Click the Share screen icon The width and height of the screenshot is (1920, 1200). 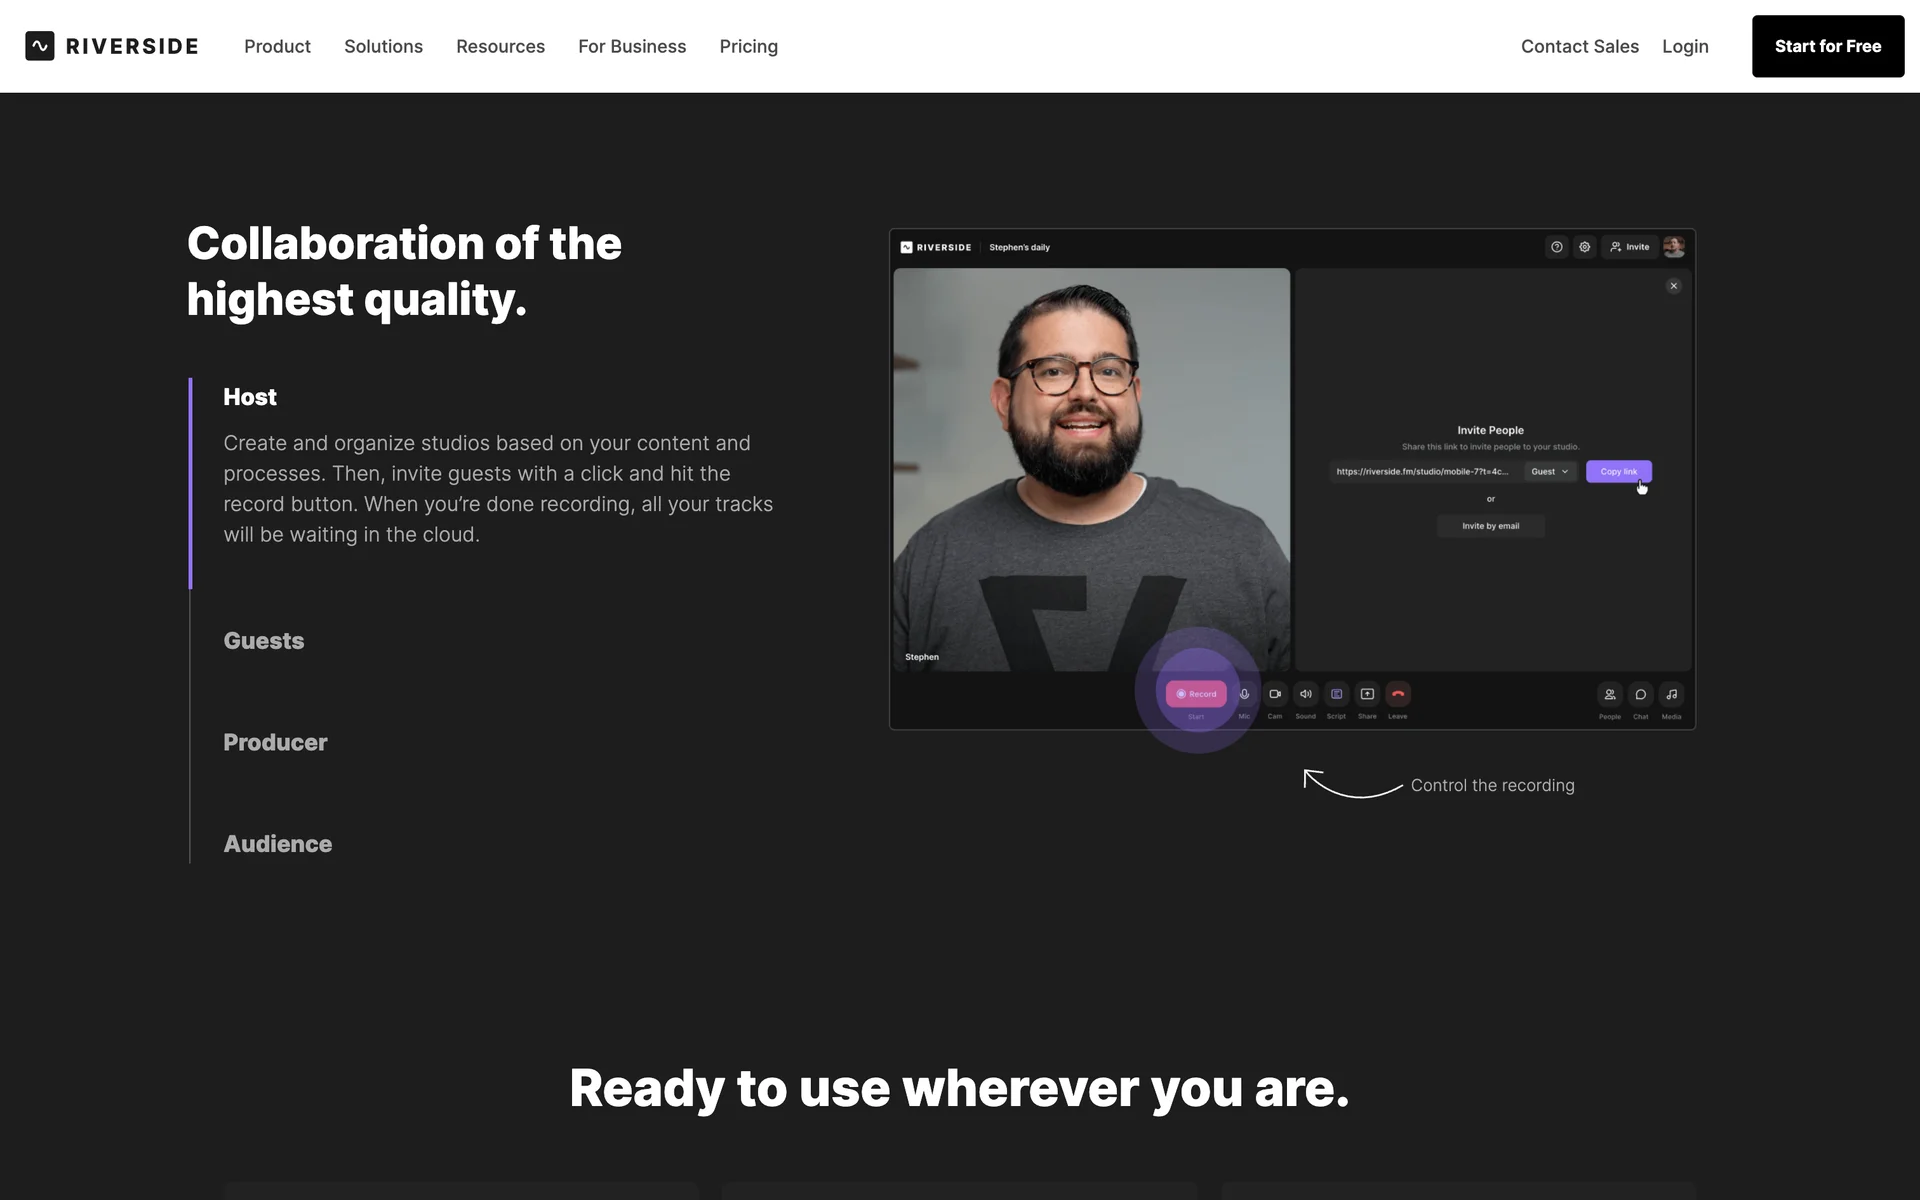click(1367, 694)
